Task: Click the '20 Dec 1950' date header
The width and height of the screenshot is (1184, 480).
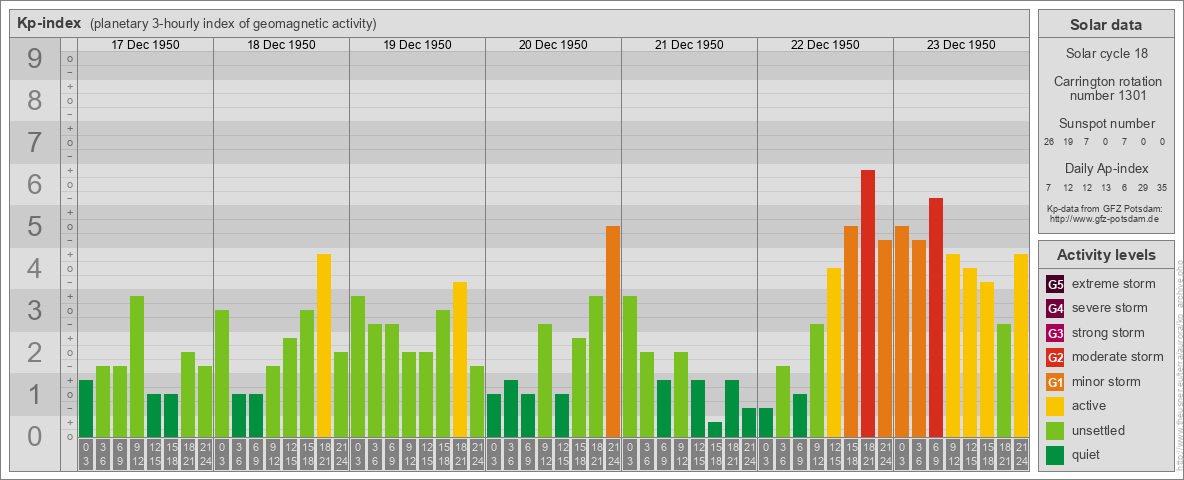Action: (x=553, y=45)
